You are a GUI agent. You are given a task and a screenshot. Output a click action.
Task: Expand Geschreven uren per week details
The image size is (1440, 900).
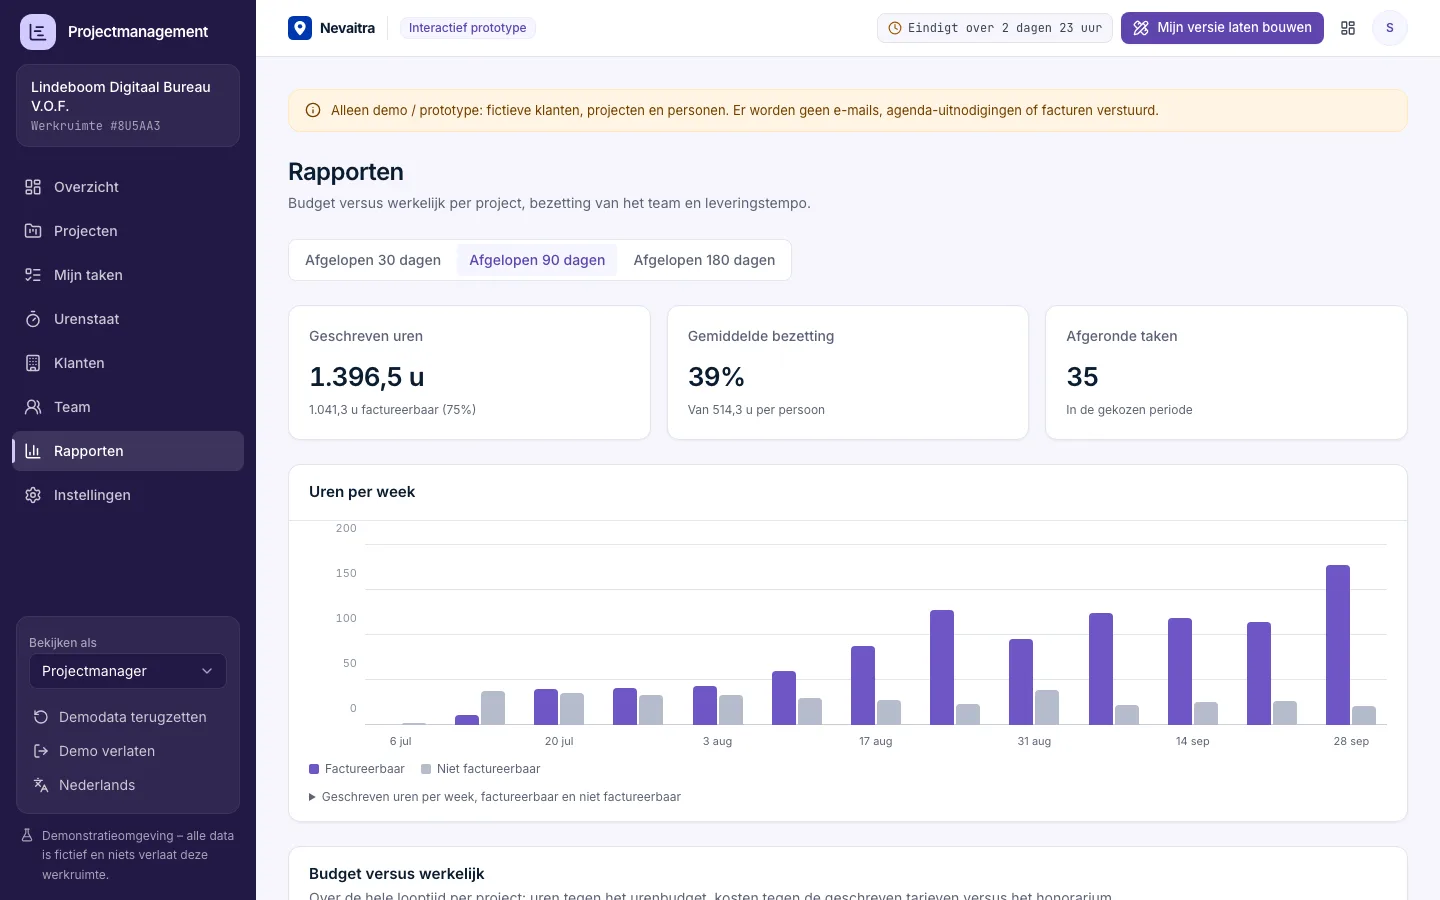tap(495, 797)
